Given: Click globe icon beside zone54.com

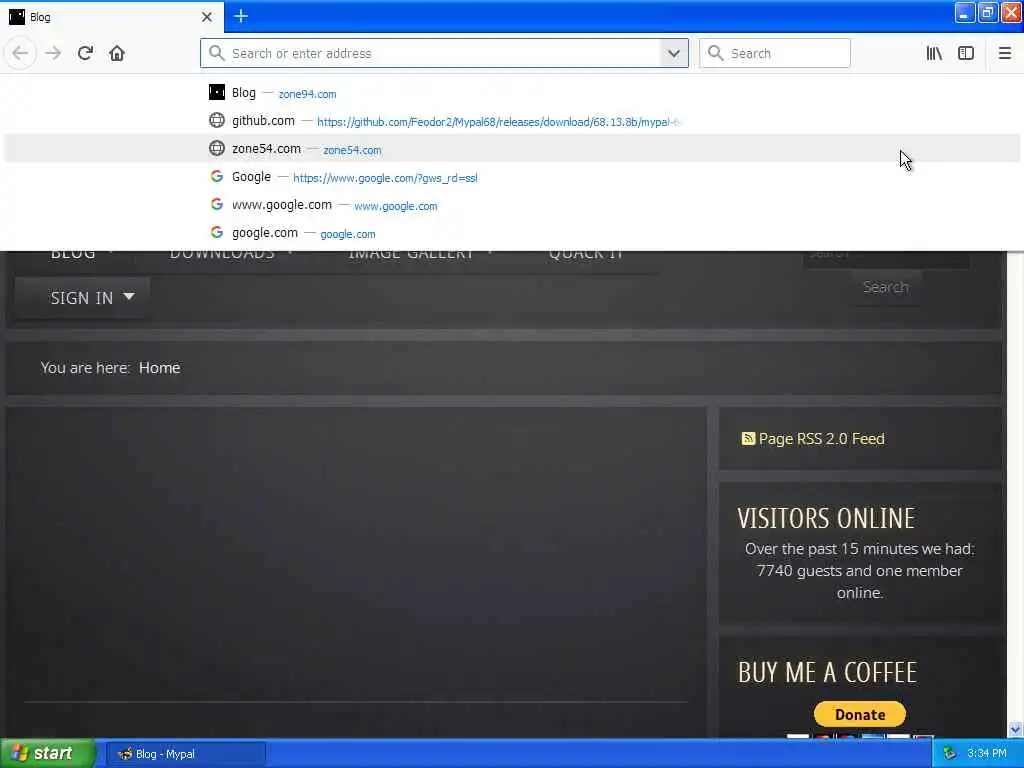Looking at the screenshot, I should point(217,149).
